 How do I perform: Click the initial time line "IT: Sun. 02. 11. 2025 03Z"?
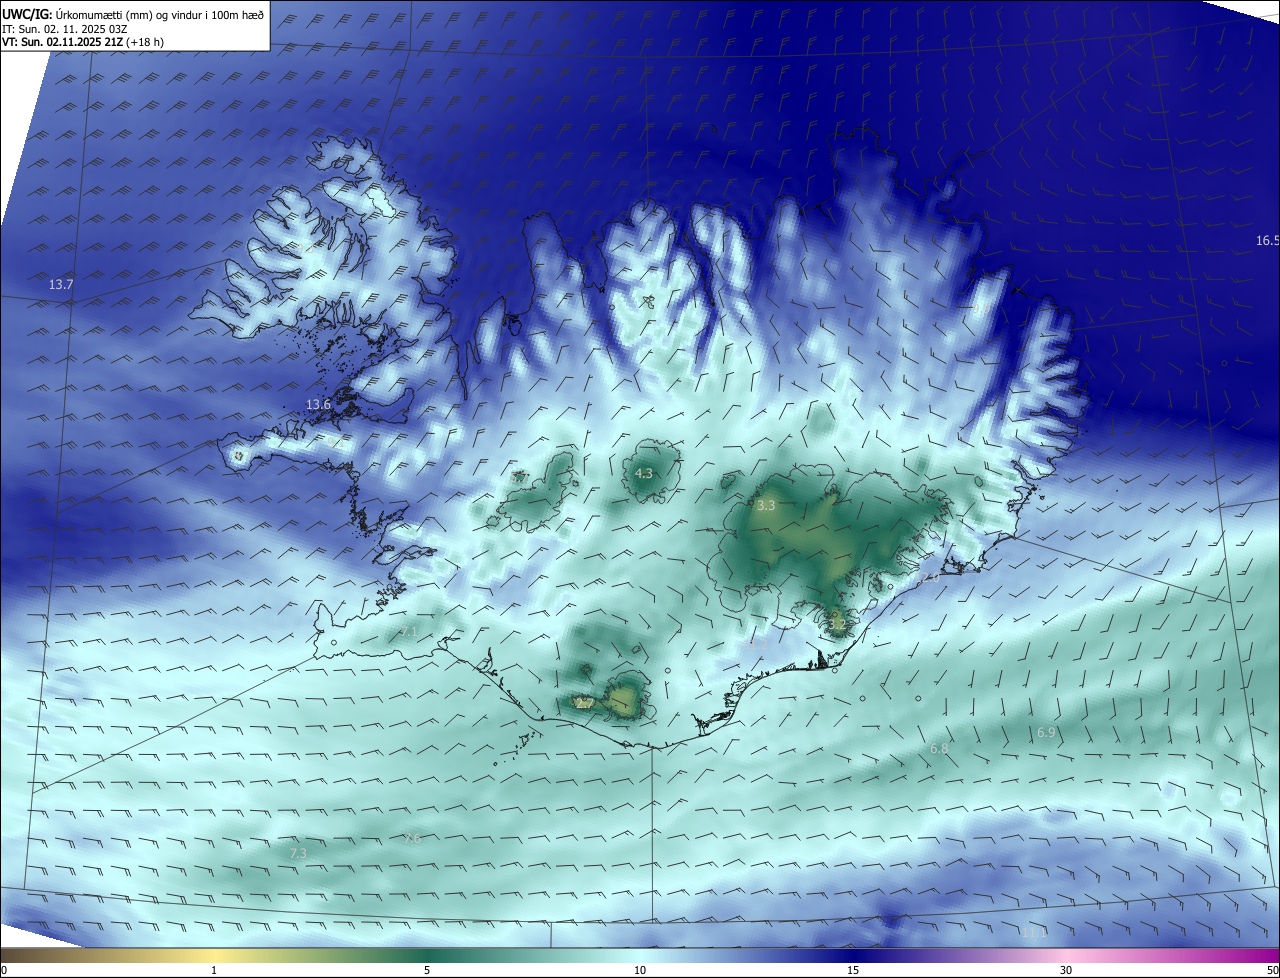point(63,29)
